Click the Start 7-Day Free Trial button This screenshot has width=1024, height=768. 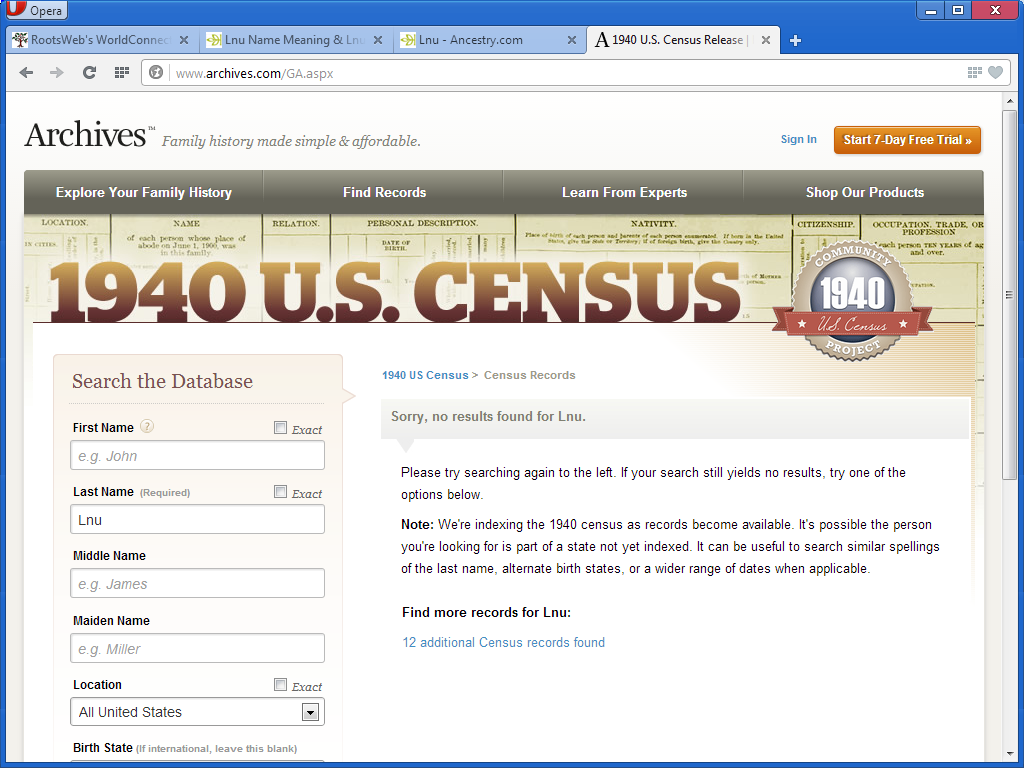[906, 140]
